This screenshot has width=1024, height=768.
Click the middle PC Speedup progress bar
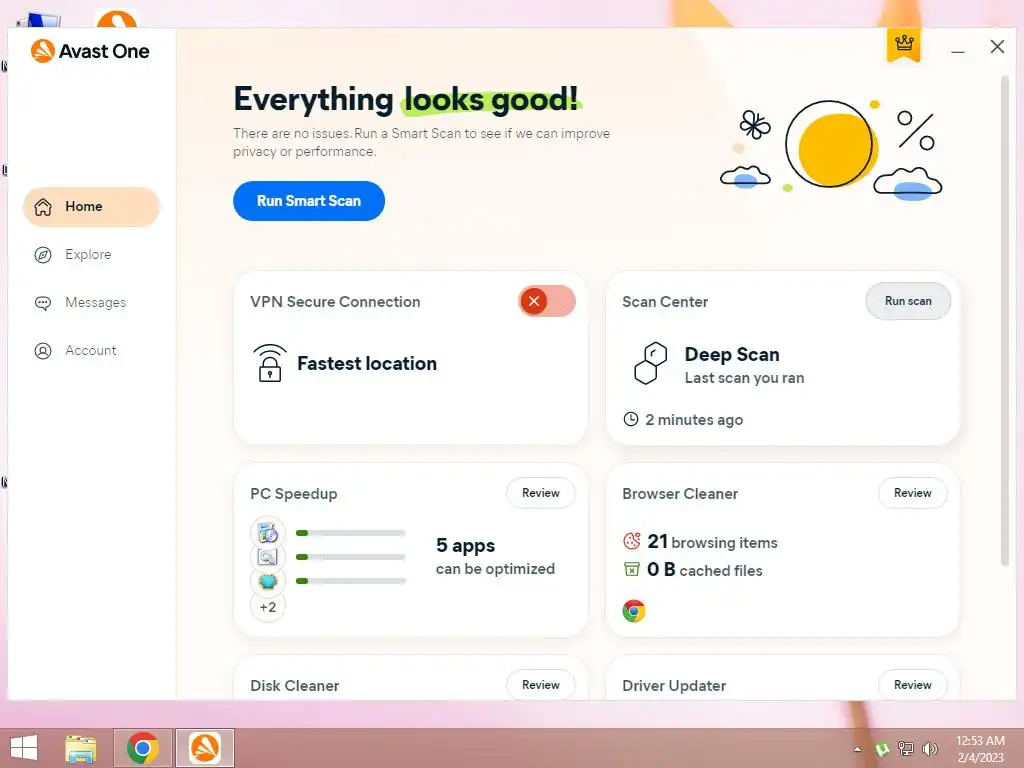pos(351,557)
